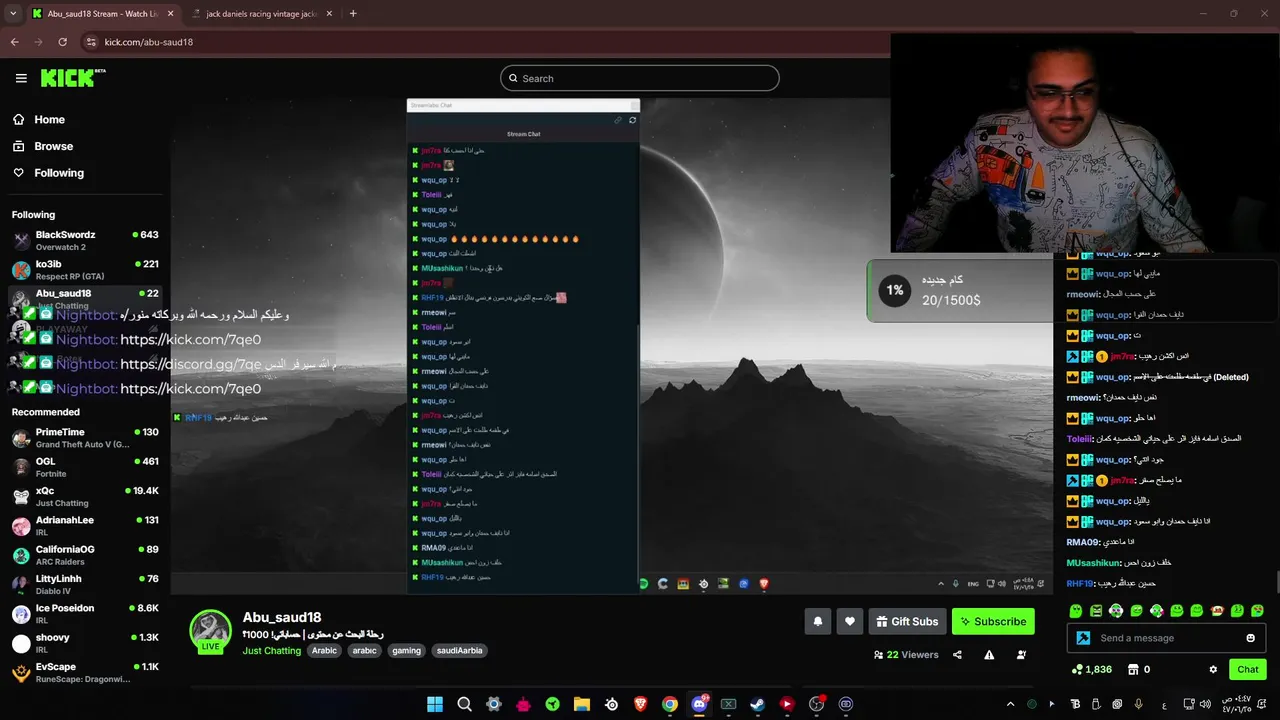Open chat settings gear
This screenshot has height=720, width=1280.
pos(1213,670)
